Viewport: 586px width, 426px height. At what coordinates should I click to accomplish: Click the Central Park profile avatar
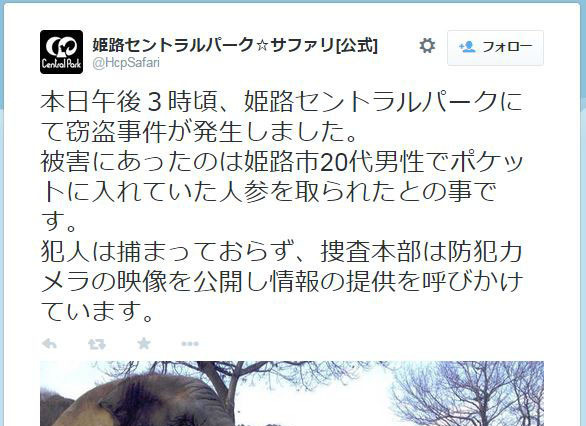click(x=61, y=52)
